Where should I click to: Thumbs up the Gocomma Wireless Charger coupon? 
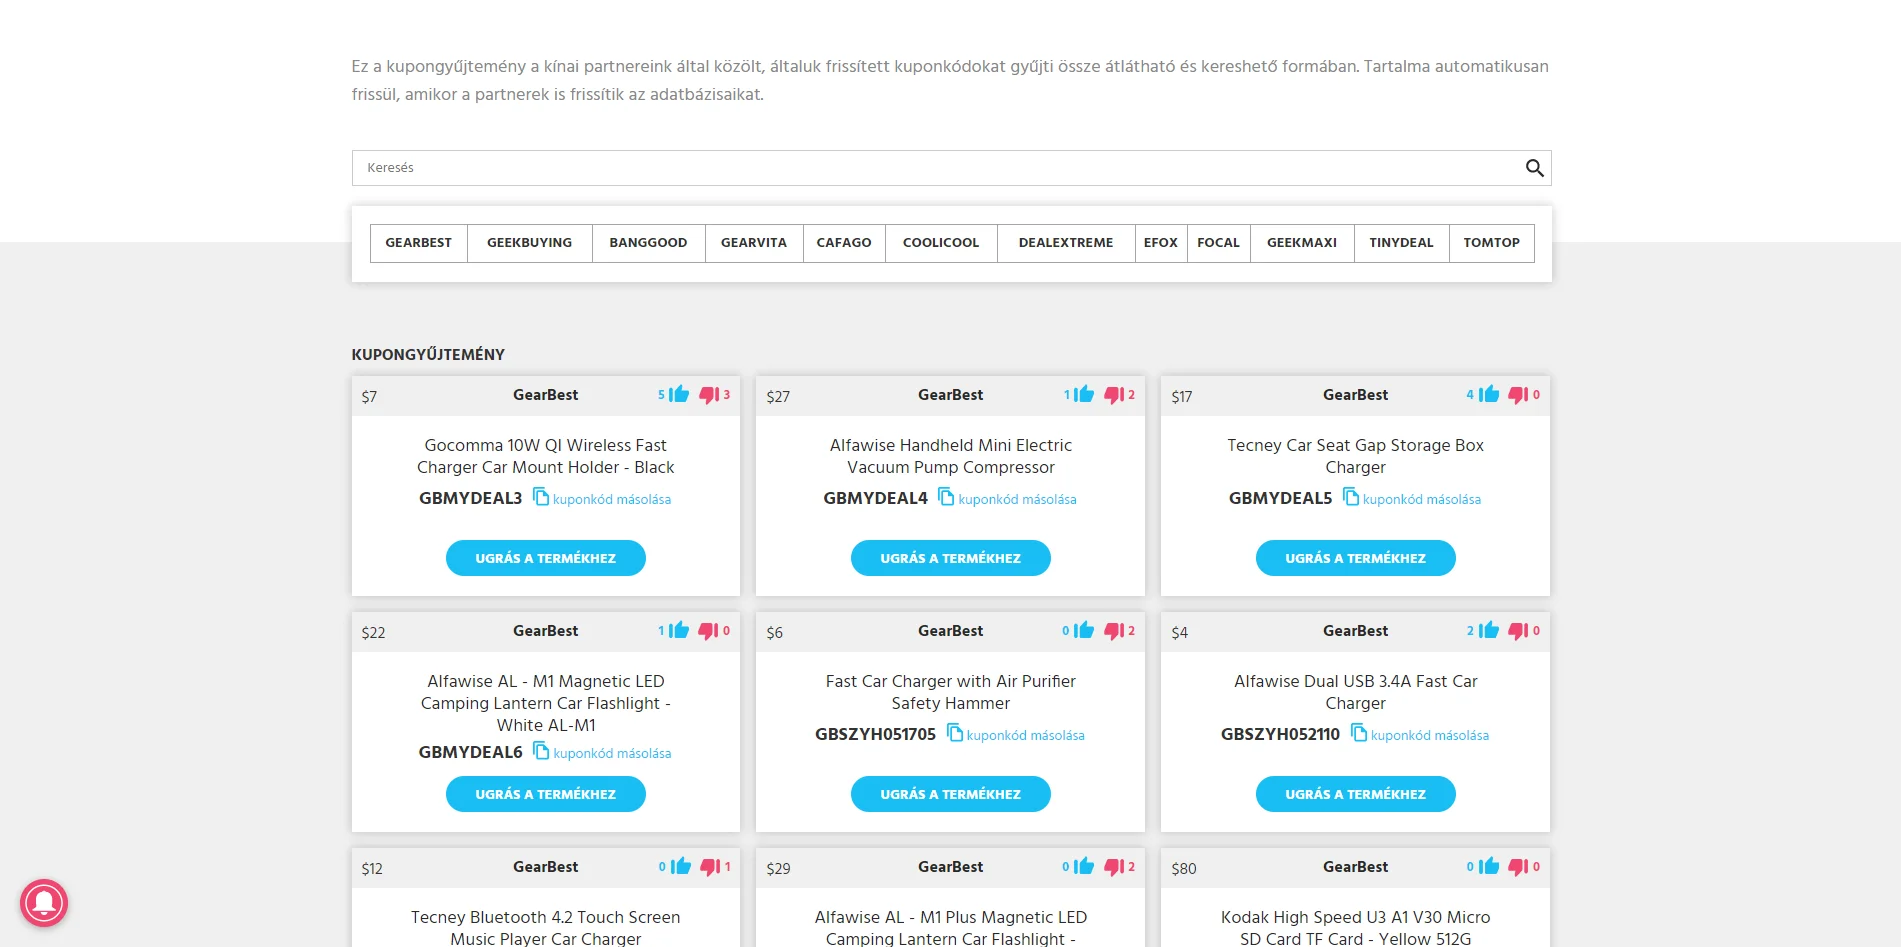tap(680, 394)
